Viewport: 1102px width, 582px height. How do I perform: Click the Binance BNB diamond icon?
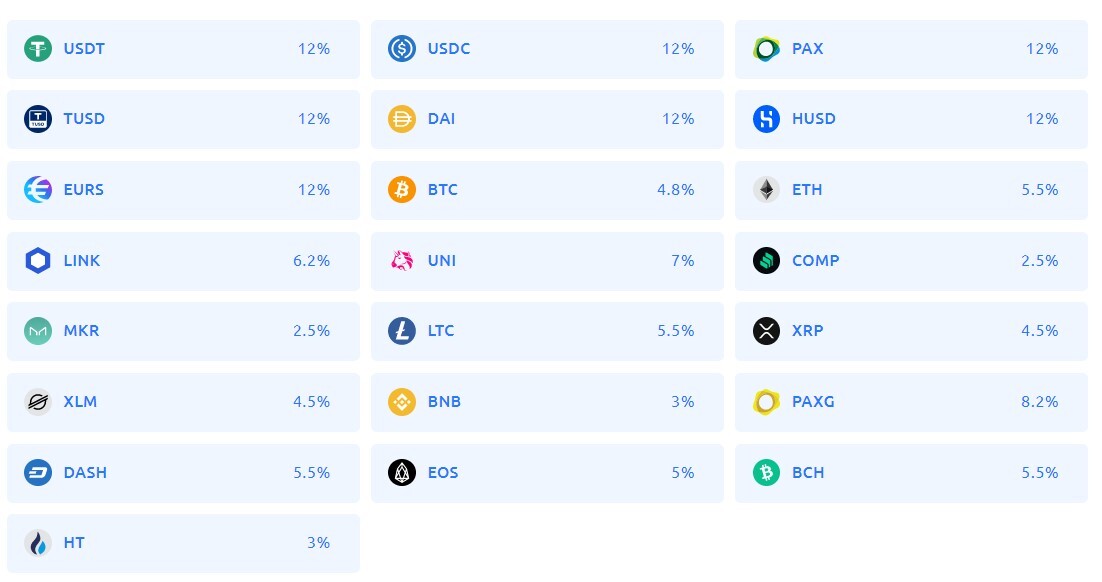[x=402, y=402]
